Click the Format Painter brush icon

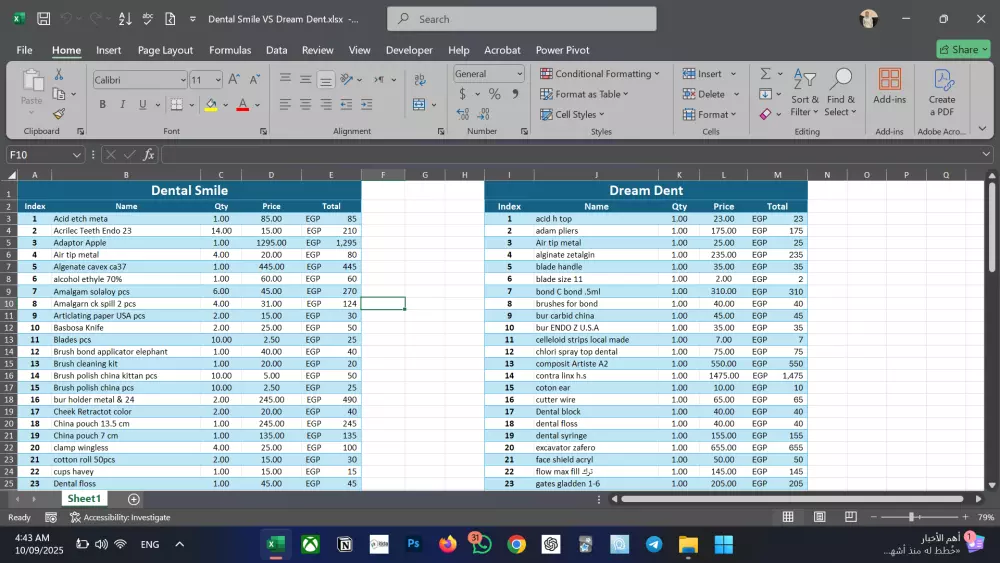coord(59,114)
